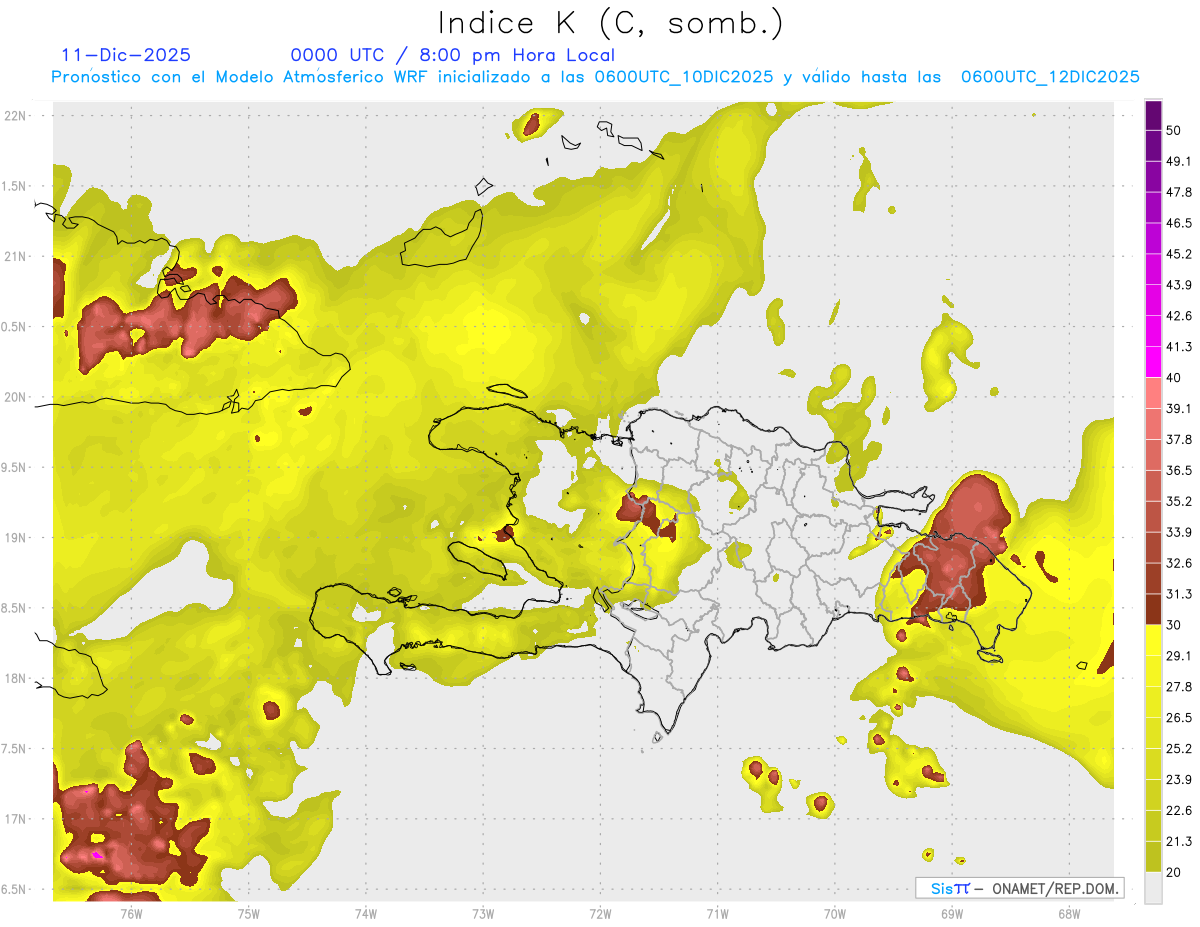The width and height of the screenshot is (1200, 927).
Task: Click the 68W longitude label
Action: (x=1069, y=913)
